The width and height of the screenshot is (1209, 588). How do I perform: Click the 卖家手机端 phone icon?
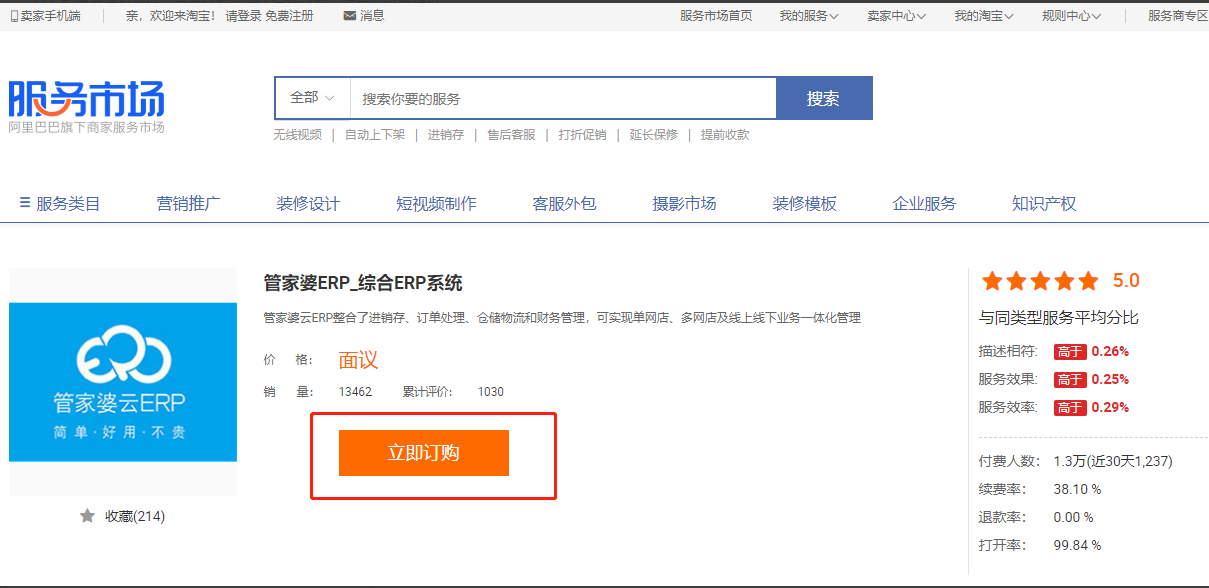tap(13, 16)
